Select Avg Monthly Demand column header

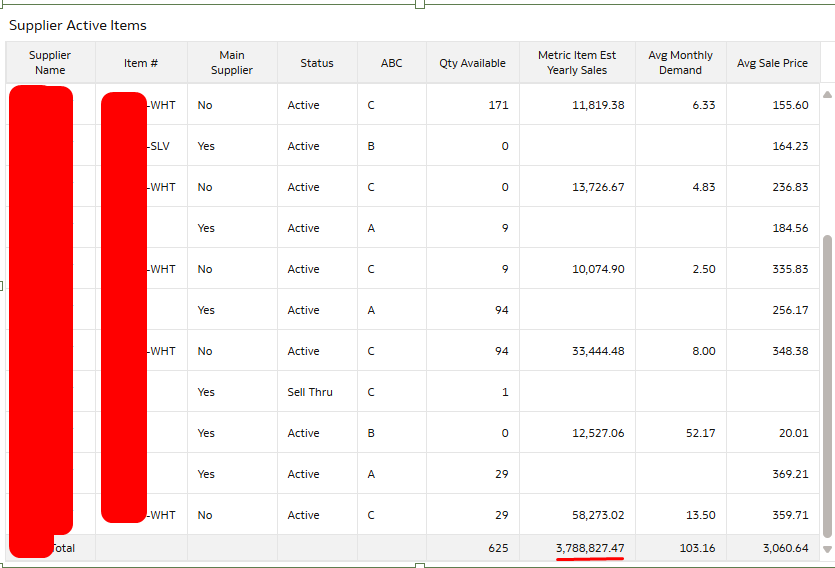680,63
